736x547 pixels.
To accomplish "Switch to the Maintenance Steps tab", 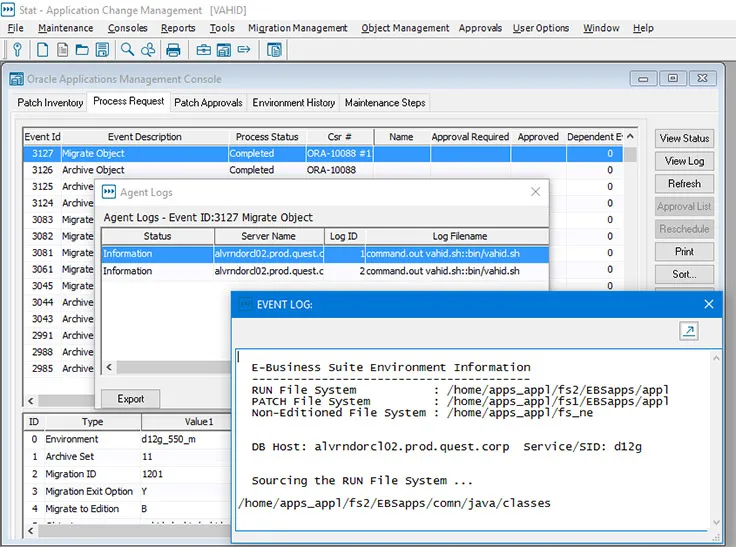I will click(x=385, y=102).
